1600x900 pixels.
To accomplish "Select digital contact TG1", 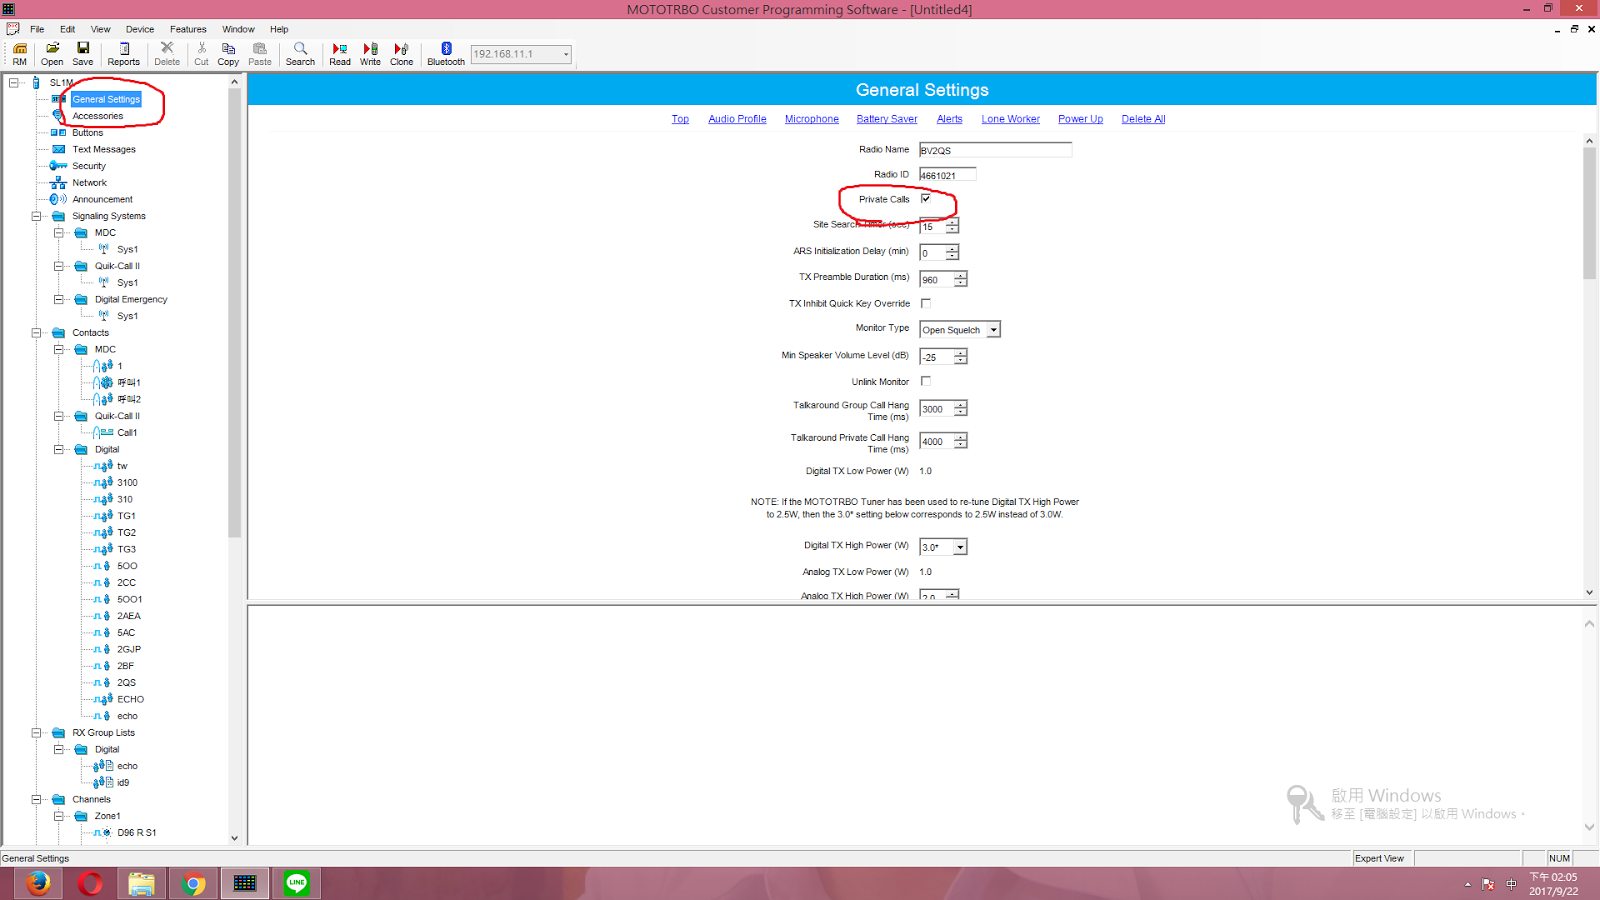I will [126, 516].
